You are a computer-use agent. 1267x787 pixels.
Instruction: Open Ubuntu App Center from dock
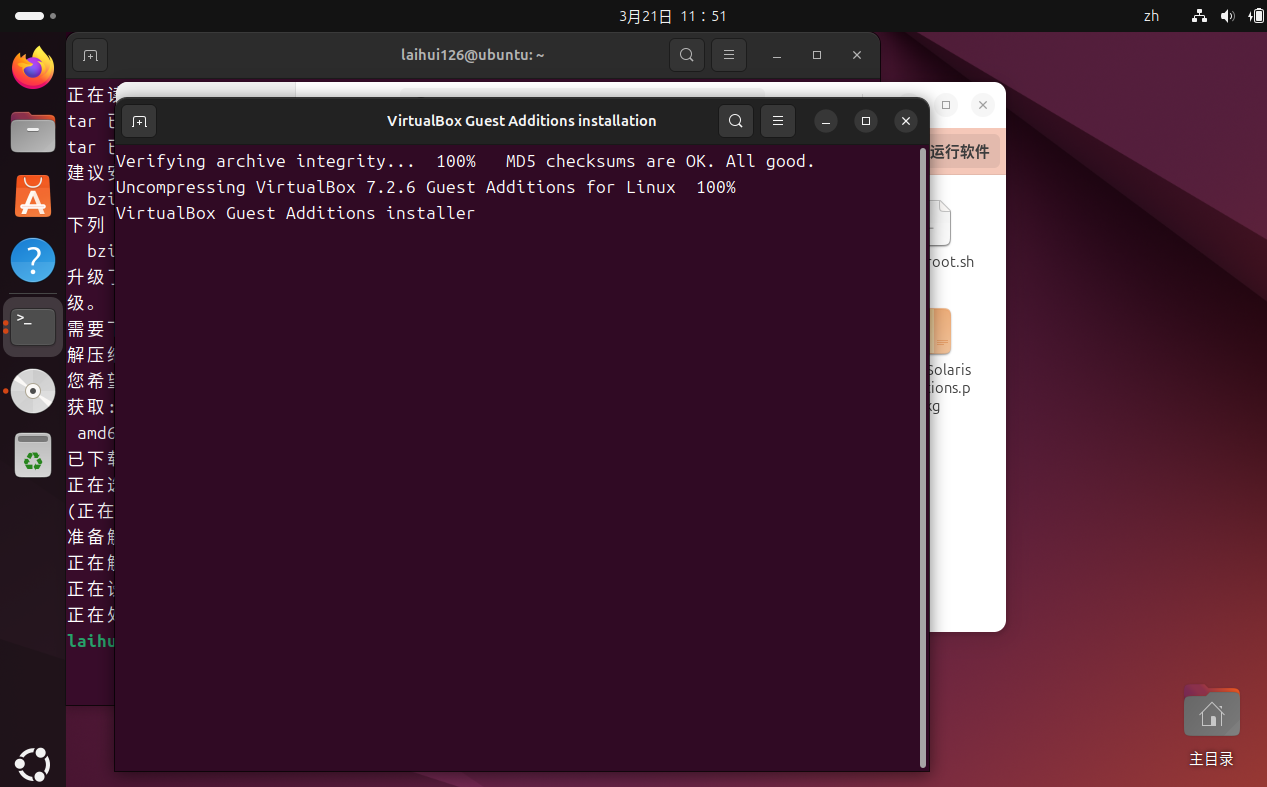click(x=33, y=196)
